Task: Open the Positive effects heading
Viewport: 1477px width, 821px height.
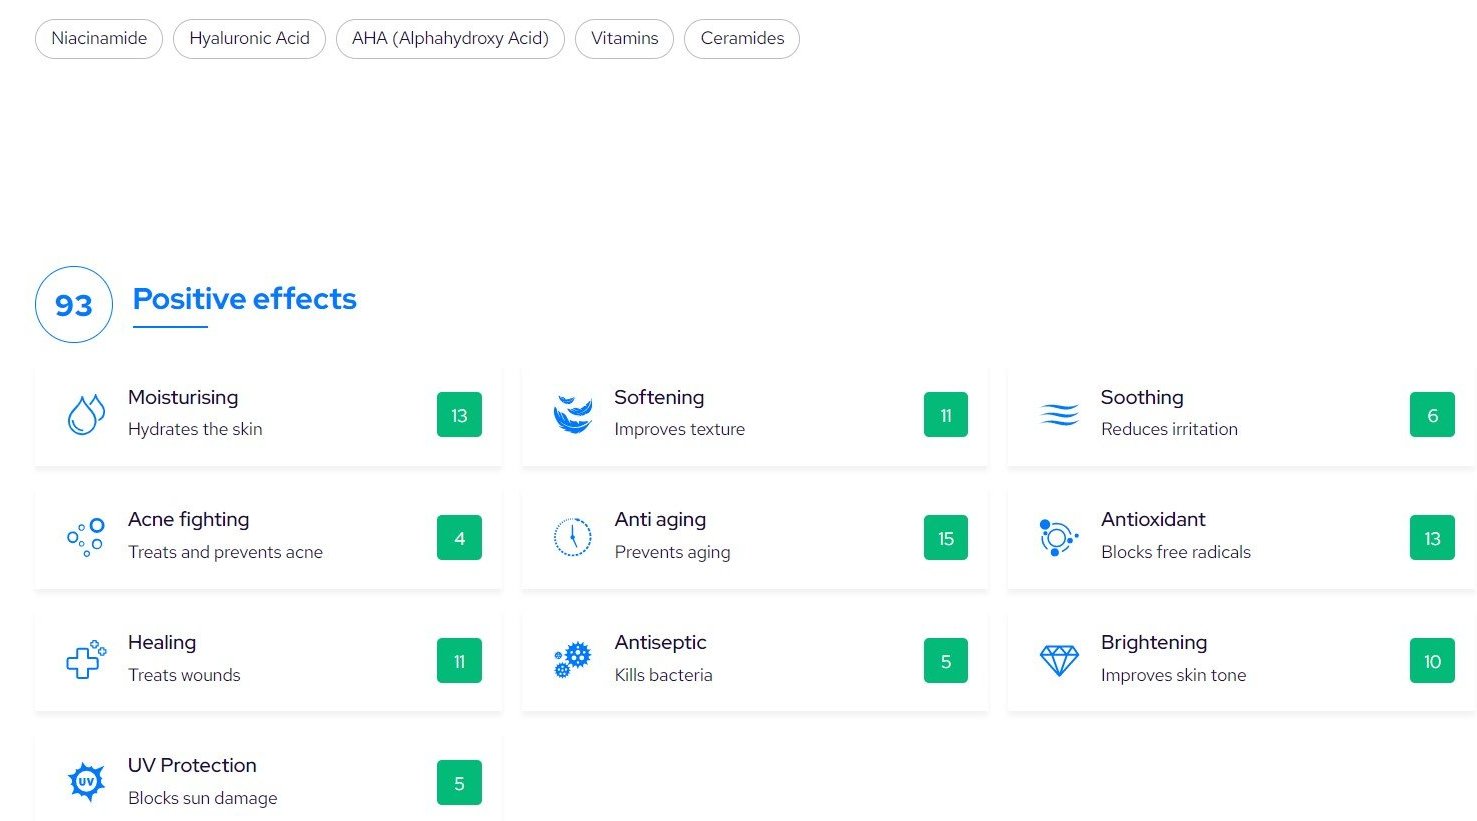Action: click(244, 299)
